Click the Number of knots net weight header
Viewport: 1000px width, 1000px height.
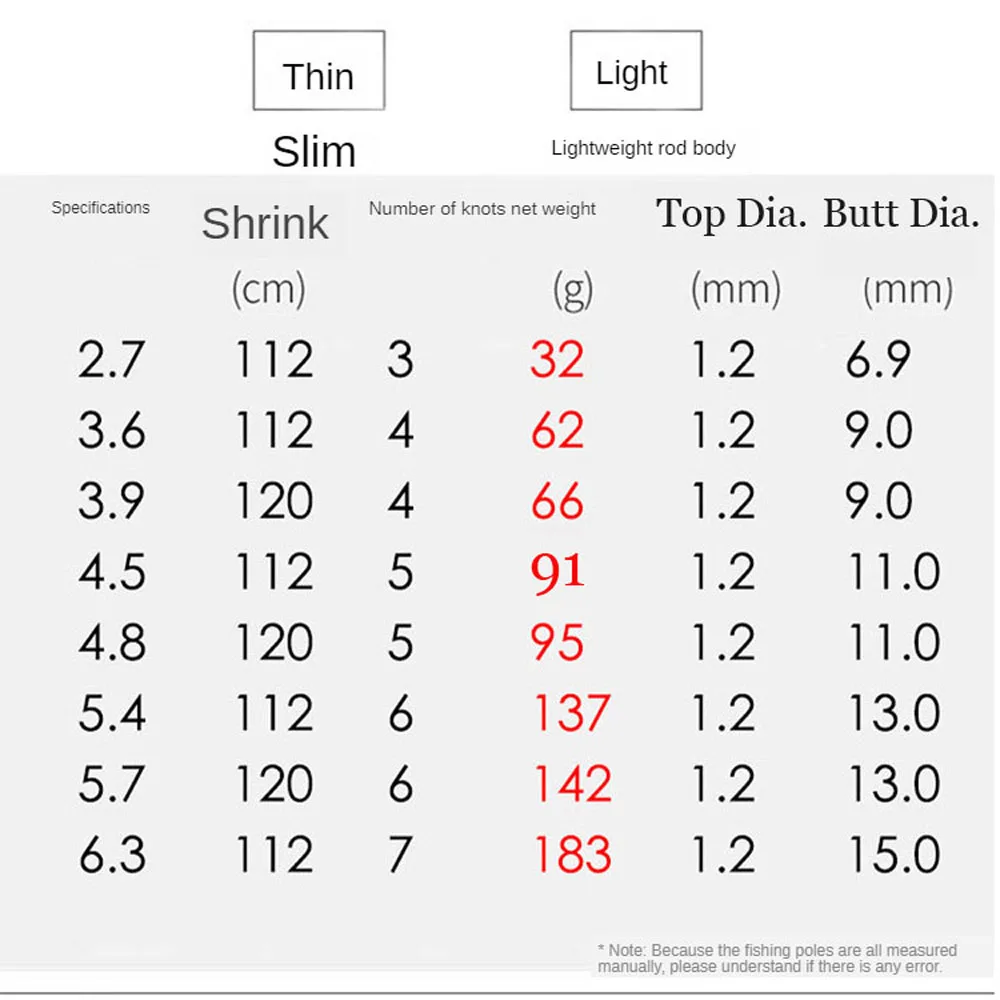(482, 209)
